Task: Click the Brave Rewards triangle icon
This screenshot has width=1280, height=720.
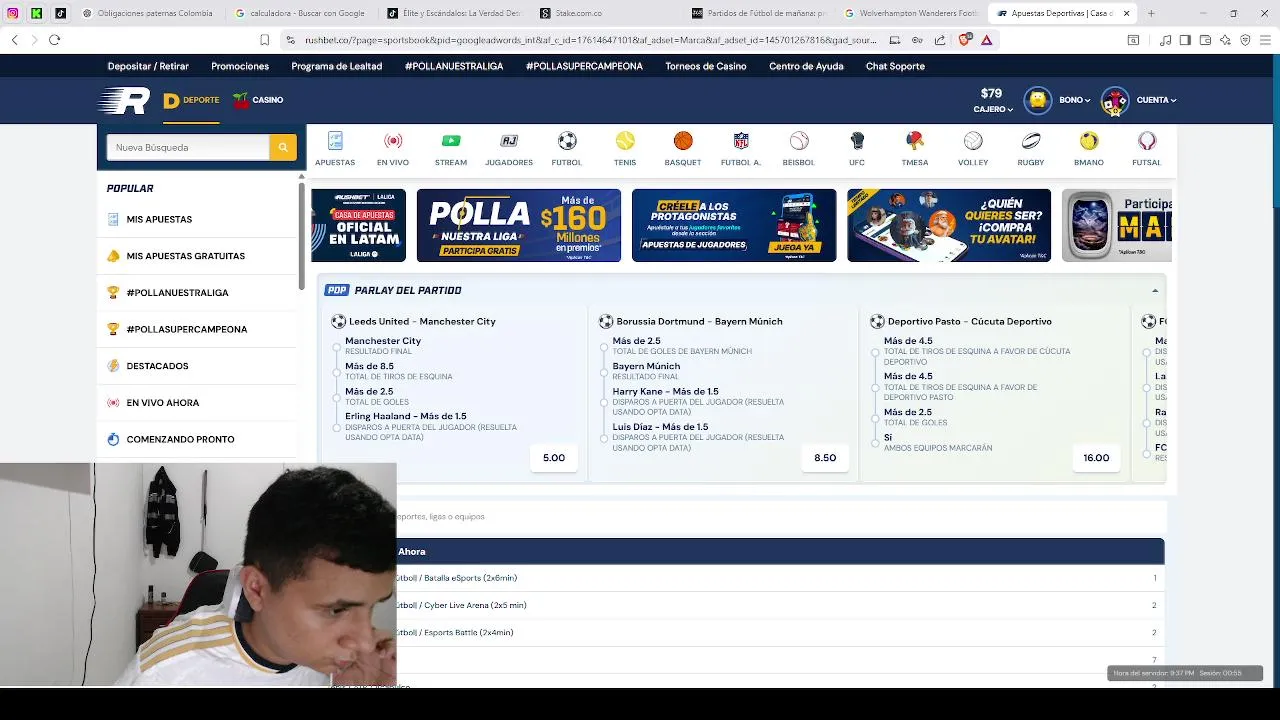Action: click(x=987, y=40)
